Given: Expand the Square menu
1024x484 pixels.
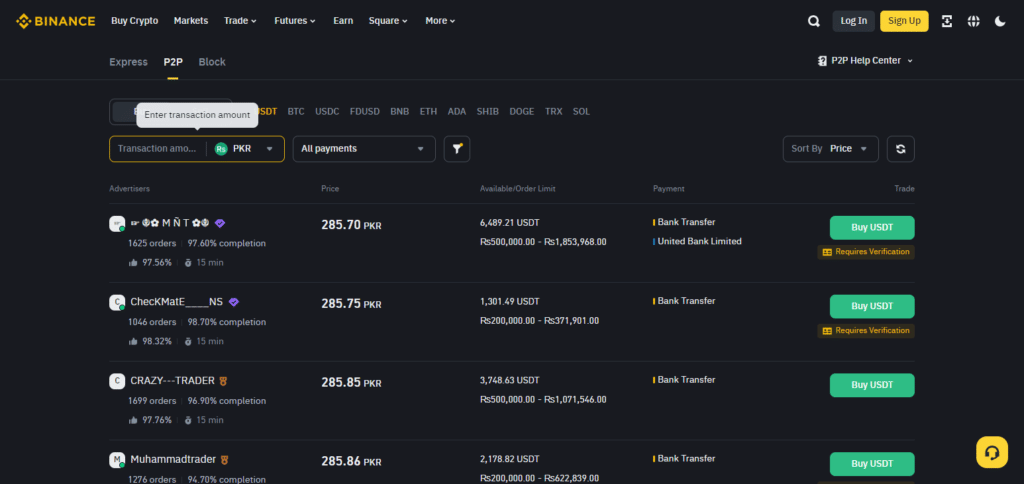Looking at the screenshot, I should click(389, 21).
